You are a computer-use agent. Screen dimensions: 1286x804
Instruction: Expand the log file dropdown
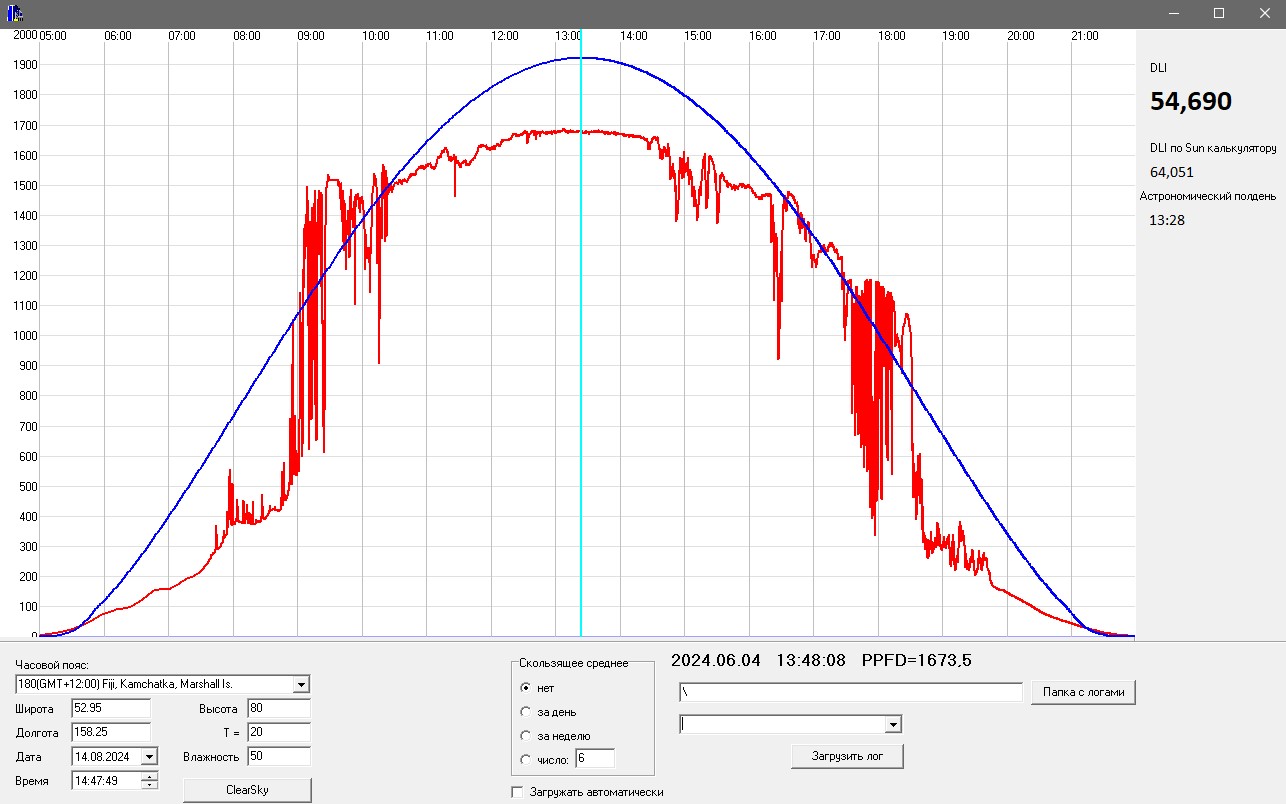(x=892, y=724)
